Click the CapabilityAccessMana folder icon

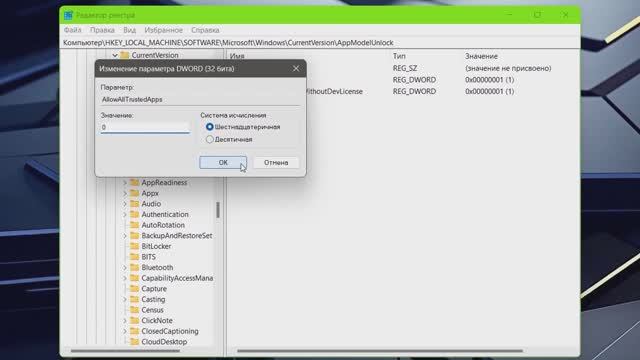134,278
